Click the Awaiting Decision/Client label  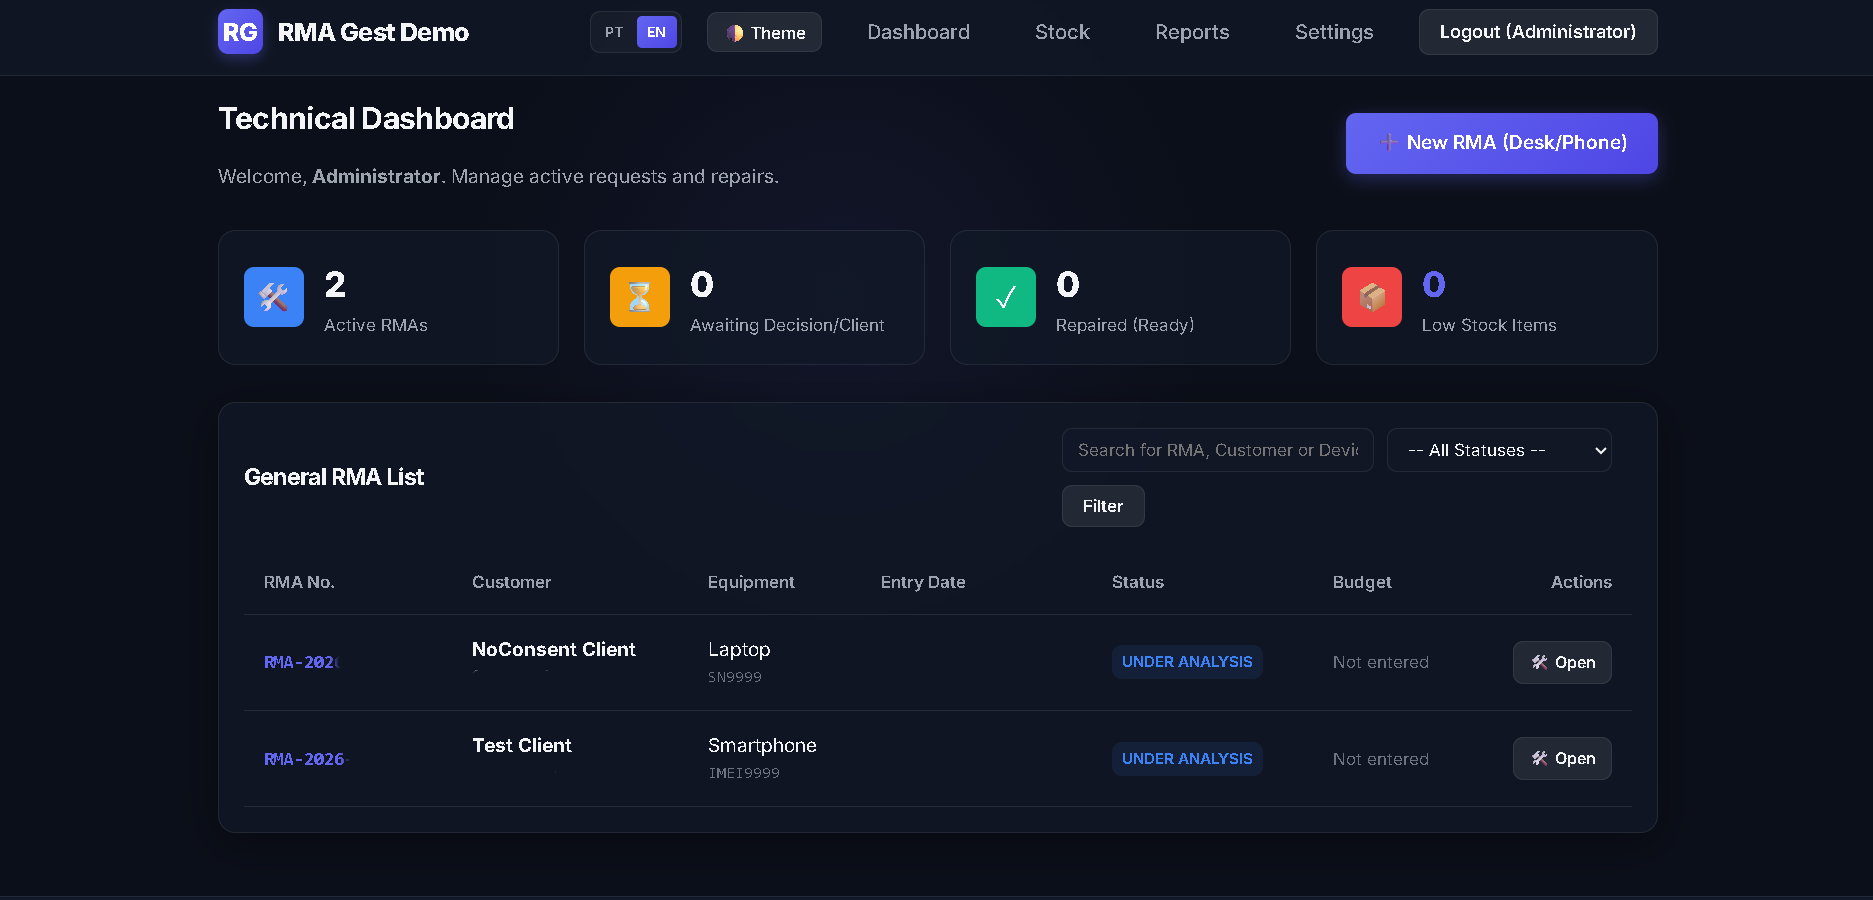pyautogui.click(x=787, y=325)
